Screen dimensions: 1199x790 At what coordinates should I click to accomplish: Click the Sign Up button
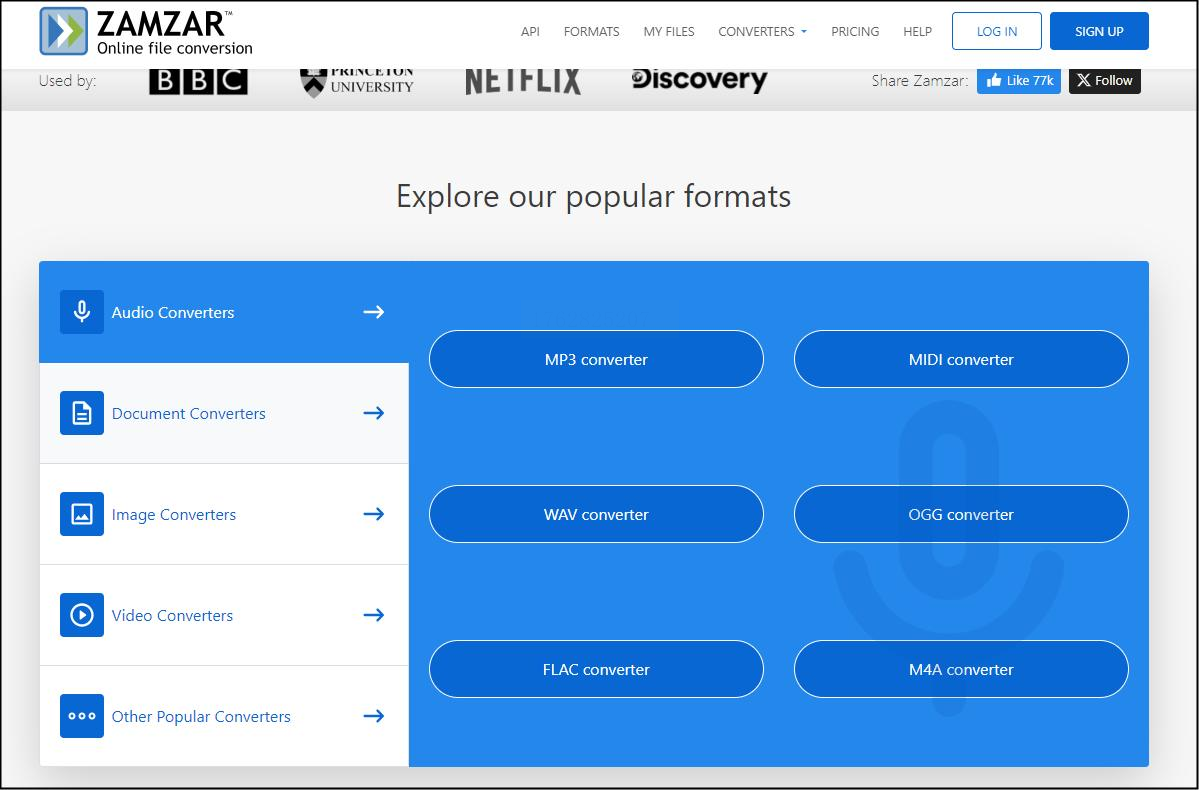click(x=1099, y=31)
